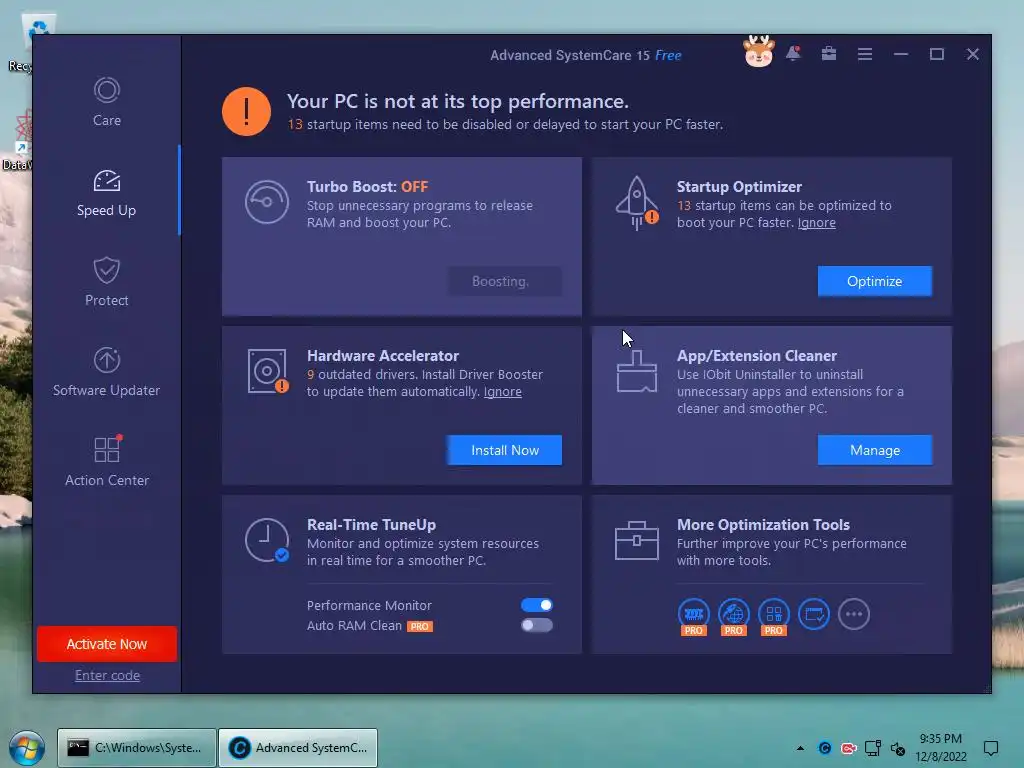The width and height of the screenshot is (1024, 768).
Task: Open the Action Center tab
Action: coord(106,462)
